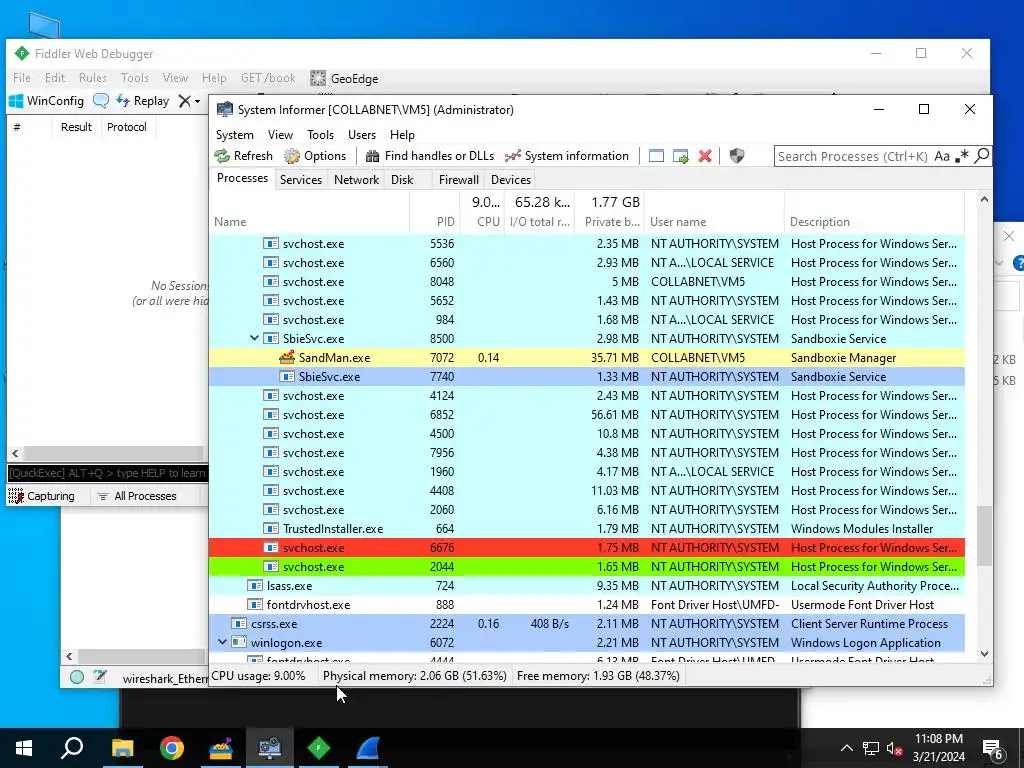Screen dimensions: 1024x768
Task: Select the SandMan.exe process row
Action: pos(586,358)
